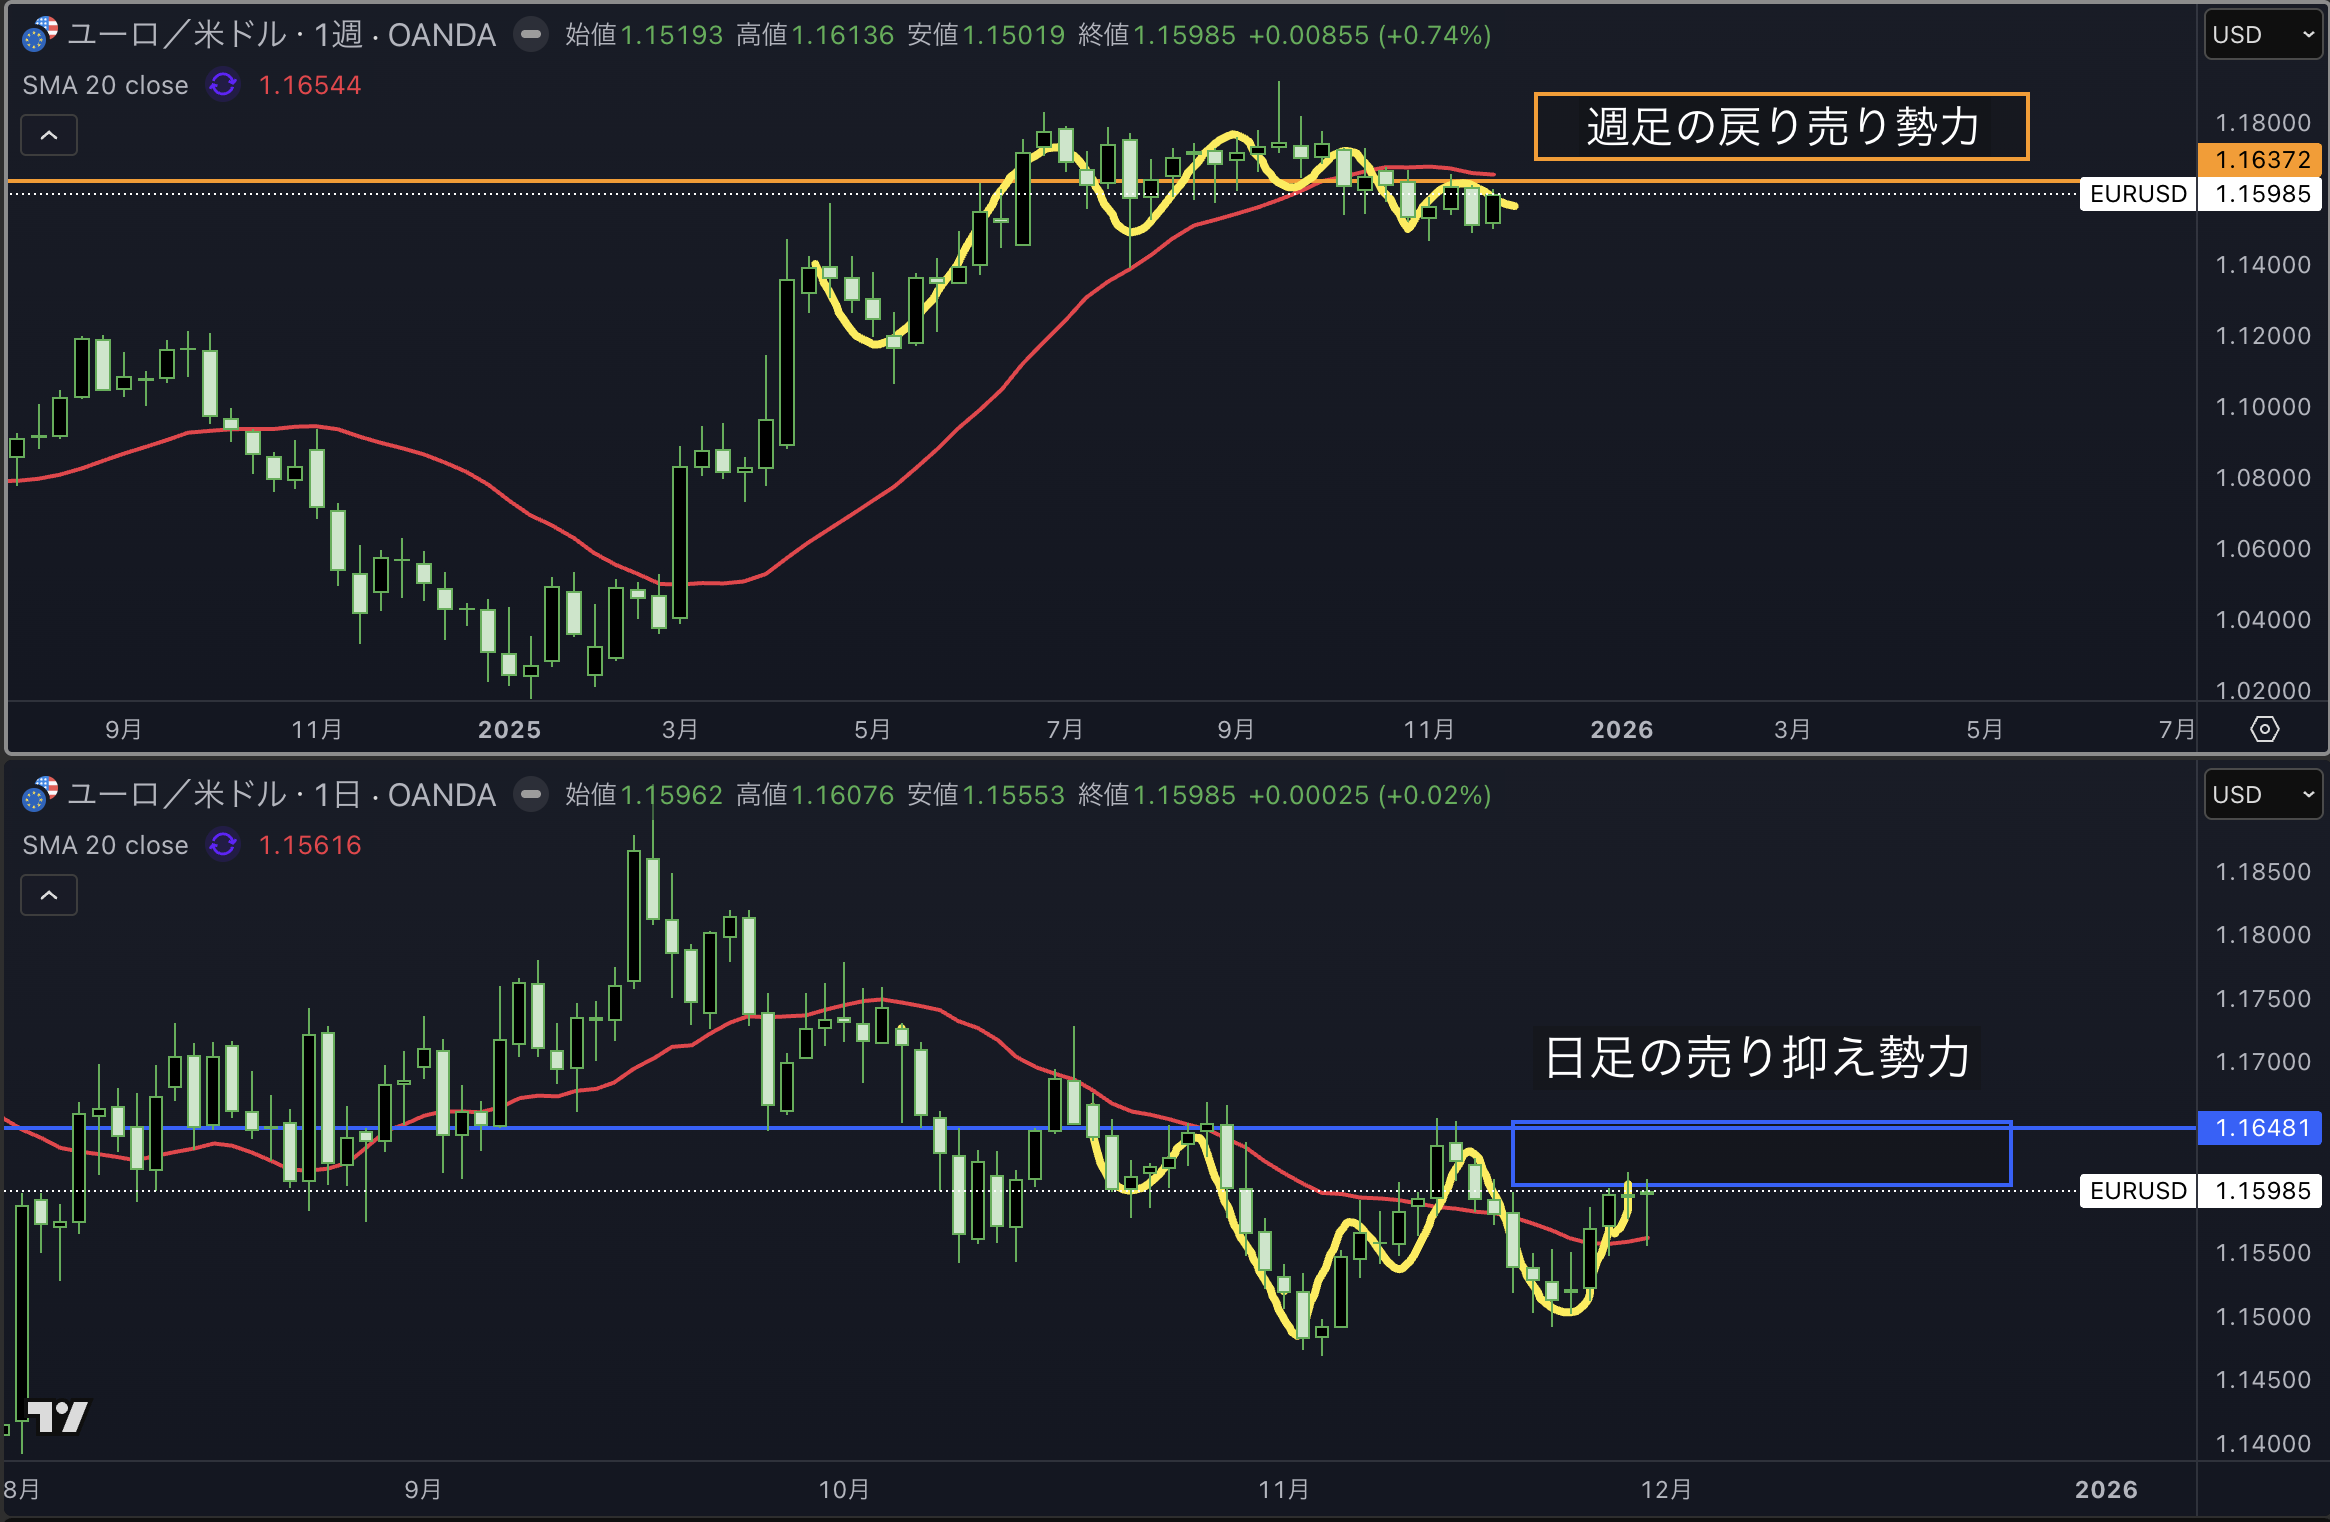
Task: Click the weekly ユーロ/米ドル 1週 OANDA symbol title
Action: point(281,35)
